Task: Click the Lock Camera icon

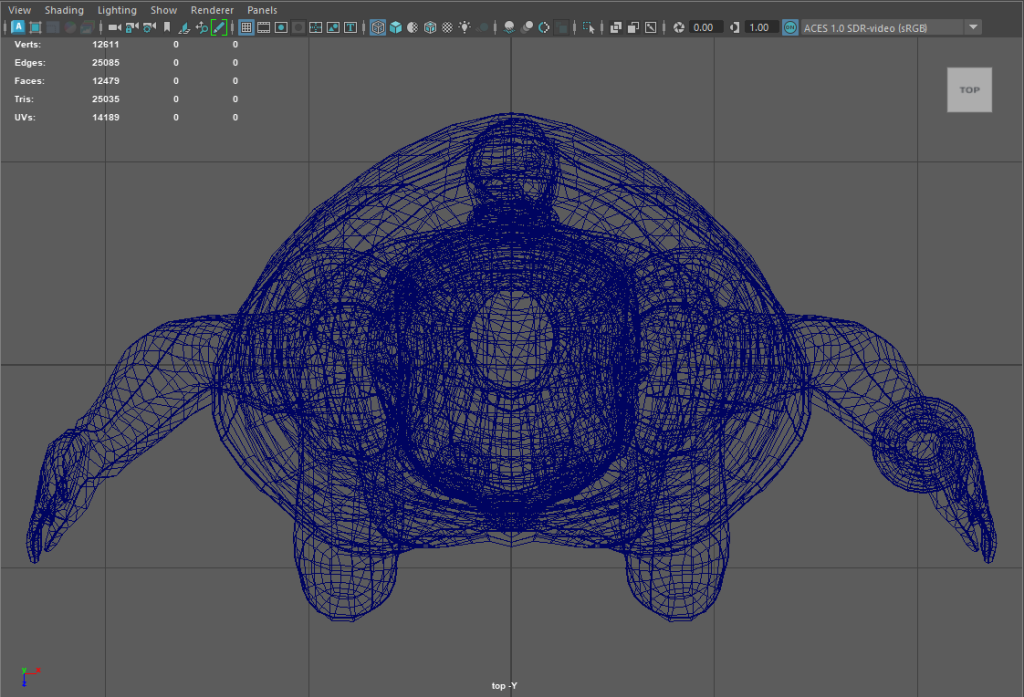Action: coord(131,28)
